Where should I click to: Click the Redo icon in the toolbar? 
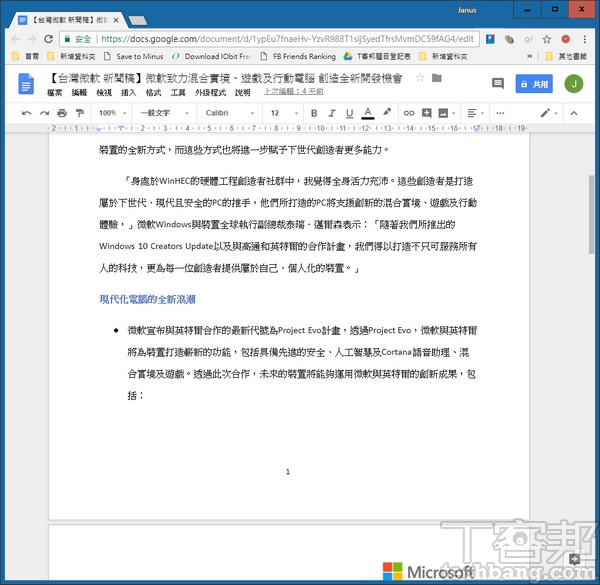point(44,113)
